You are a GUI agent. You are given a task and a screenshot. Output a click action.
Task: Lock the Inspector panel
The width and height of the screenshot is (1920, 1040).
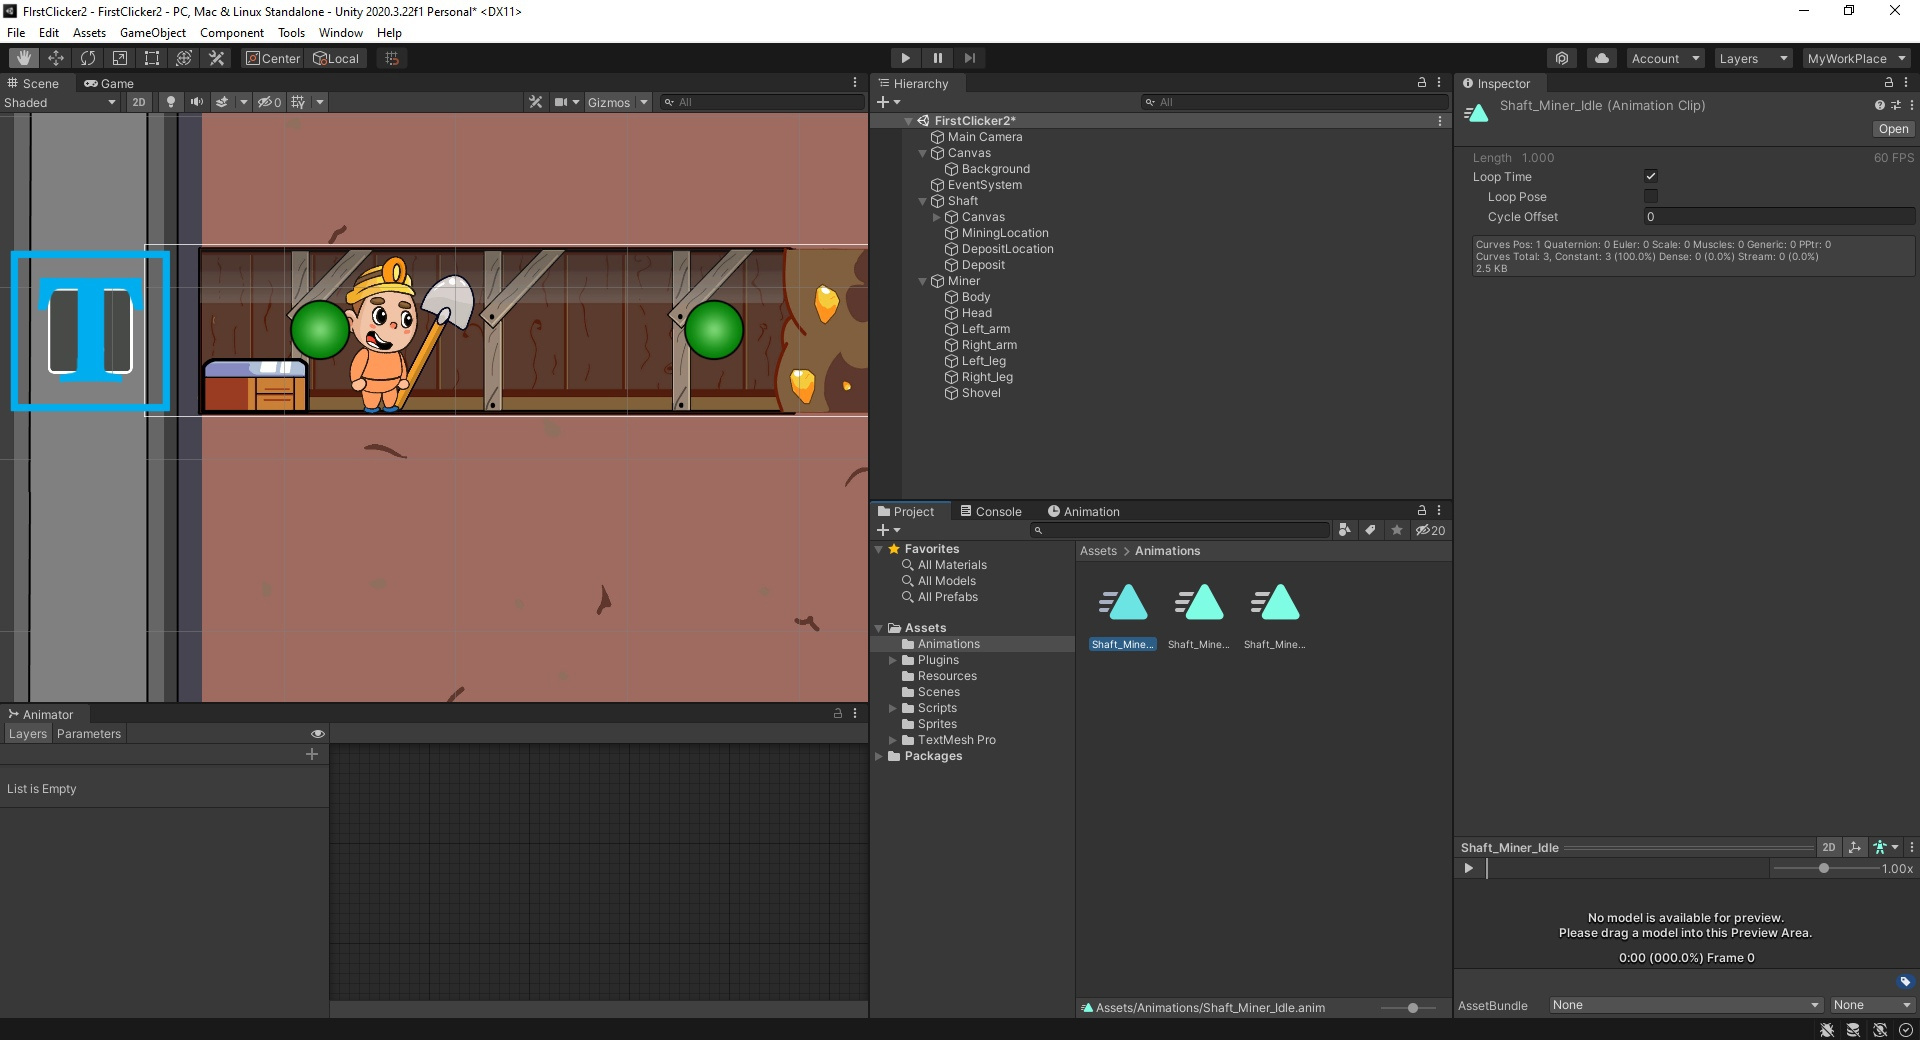click(x=1889, y=83)
